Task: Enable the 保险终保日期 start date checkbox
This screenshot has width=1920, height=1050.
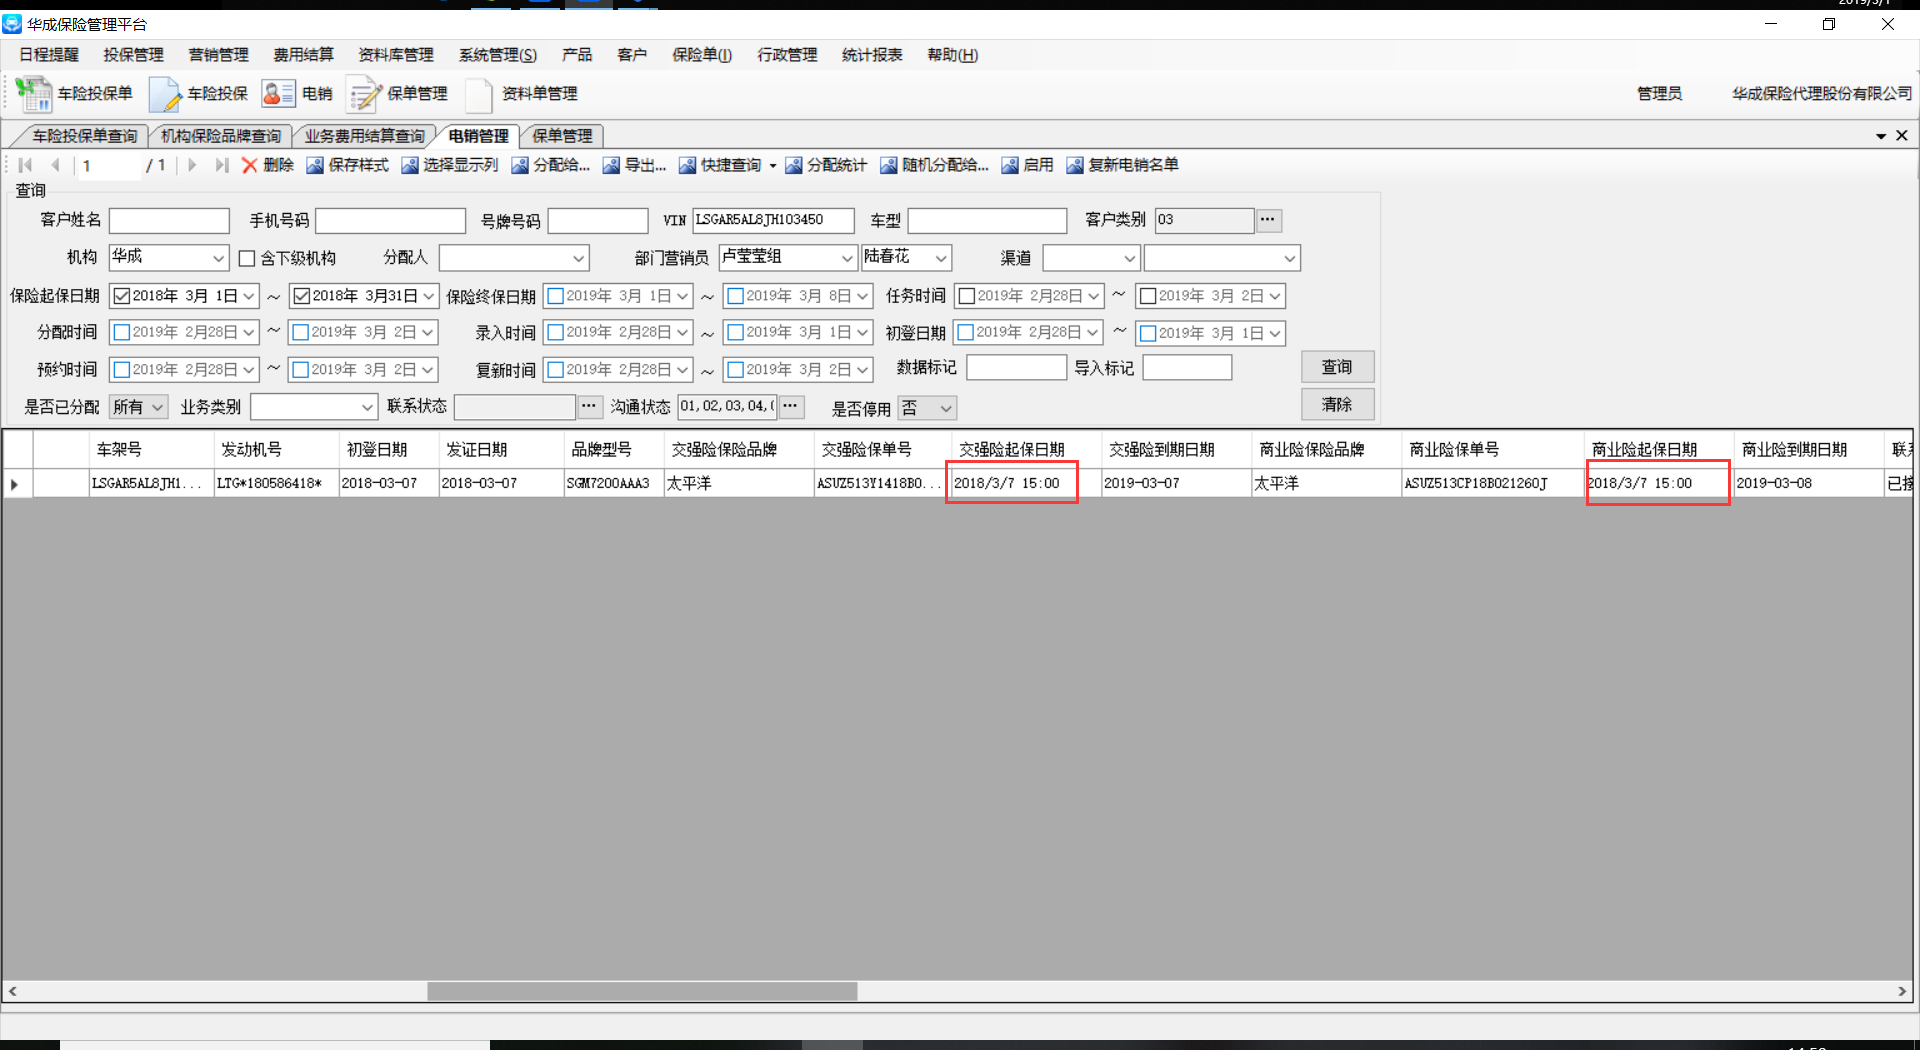Action: pos(556,296)
